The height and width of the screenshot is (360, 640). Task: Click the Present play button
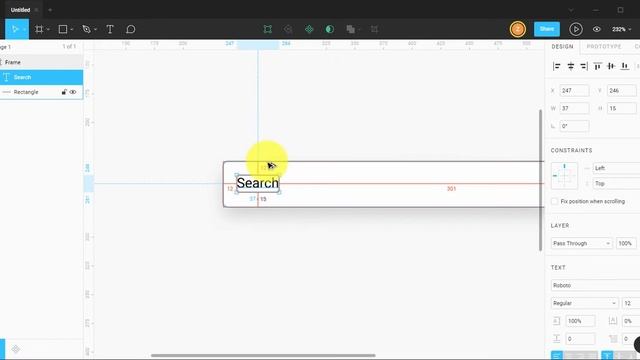[576, 29]
